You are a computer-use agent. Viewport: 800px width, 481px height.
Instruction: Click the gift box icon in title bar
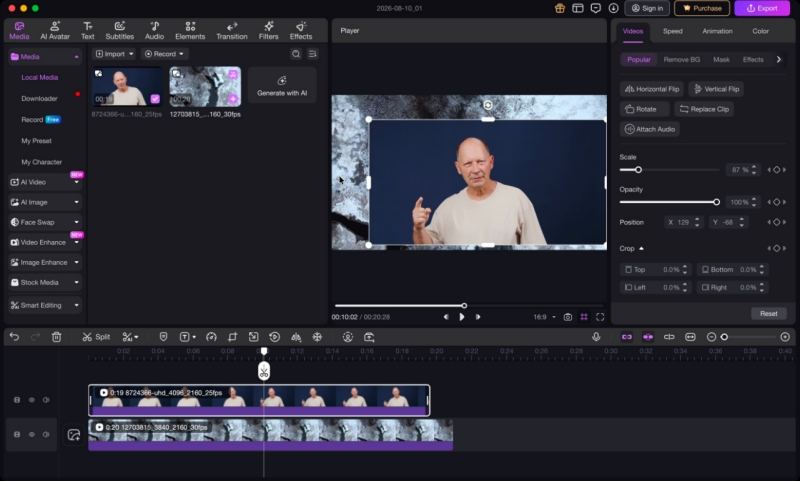pyautogui.click(x=560, y=8)
